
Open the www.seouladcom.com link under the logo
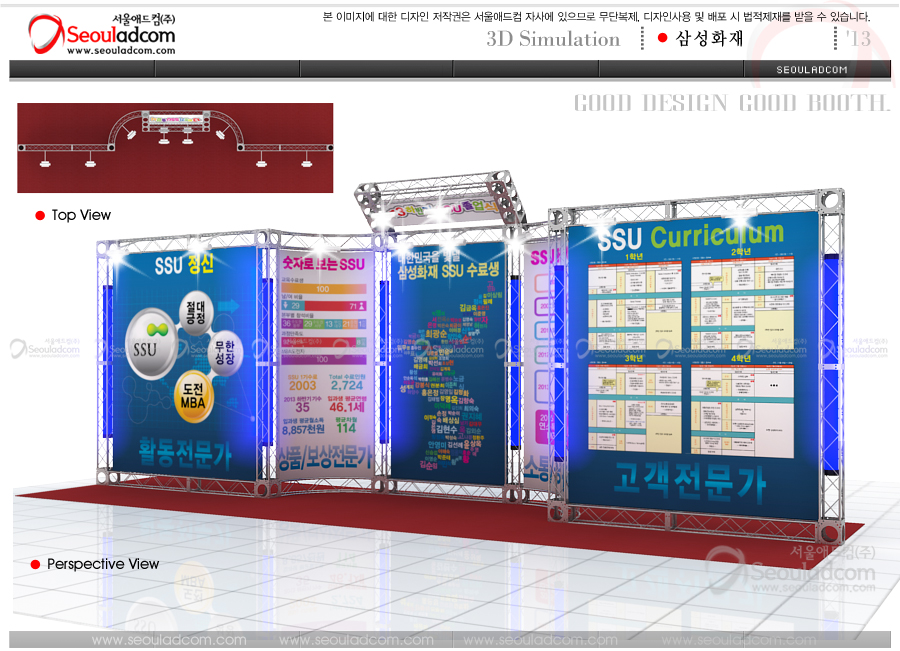(107, 50)
